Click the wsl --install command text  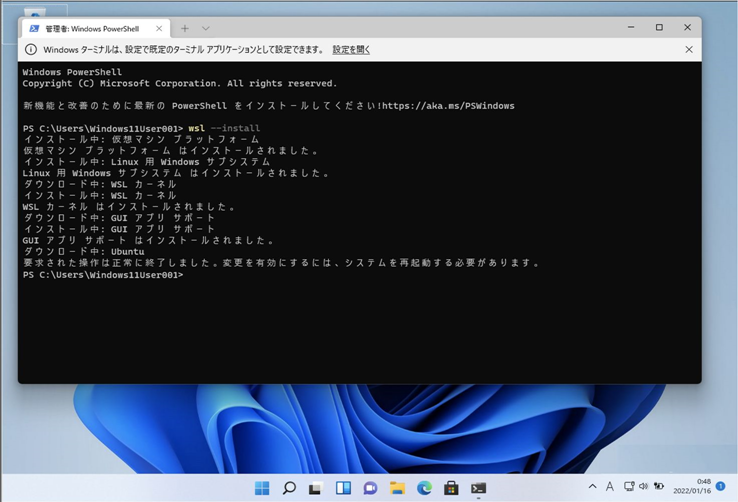(x=224, y=128)
